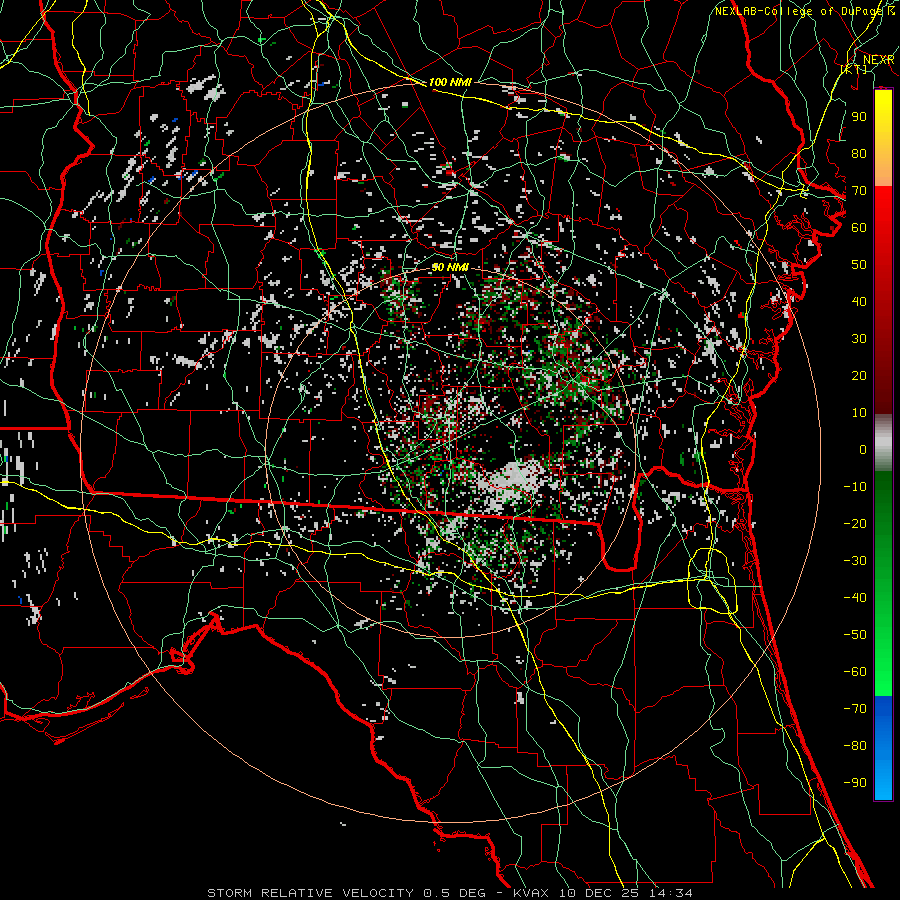Click the "NEXR" label near the scale
900x900 pixels.
click(879, 60)
